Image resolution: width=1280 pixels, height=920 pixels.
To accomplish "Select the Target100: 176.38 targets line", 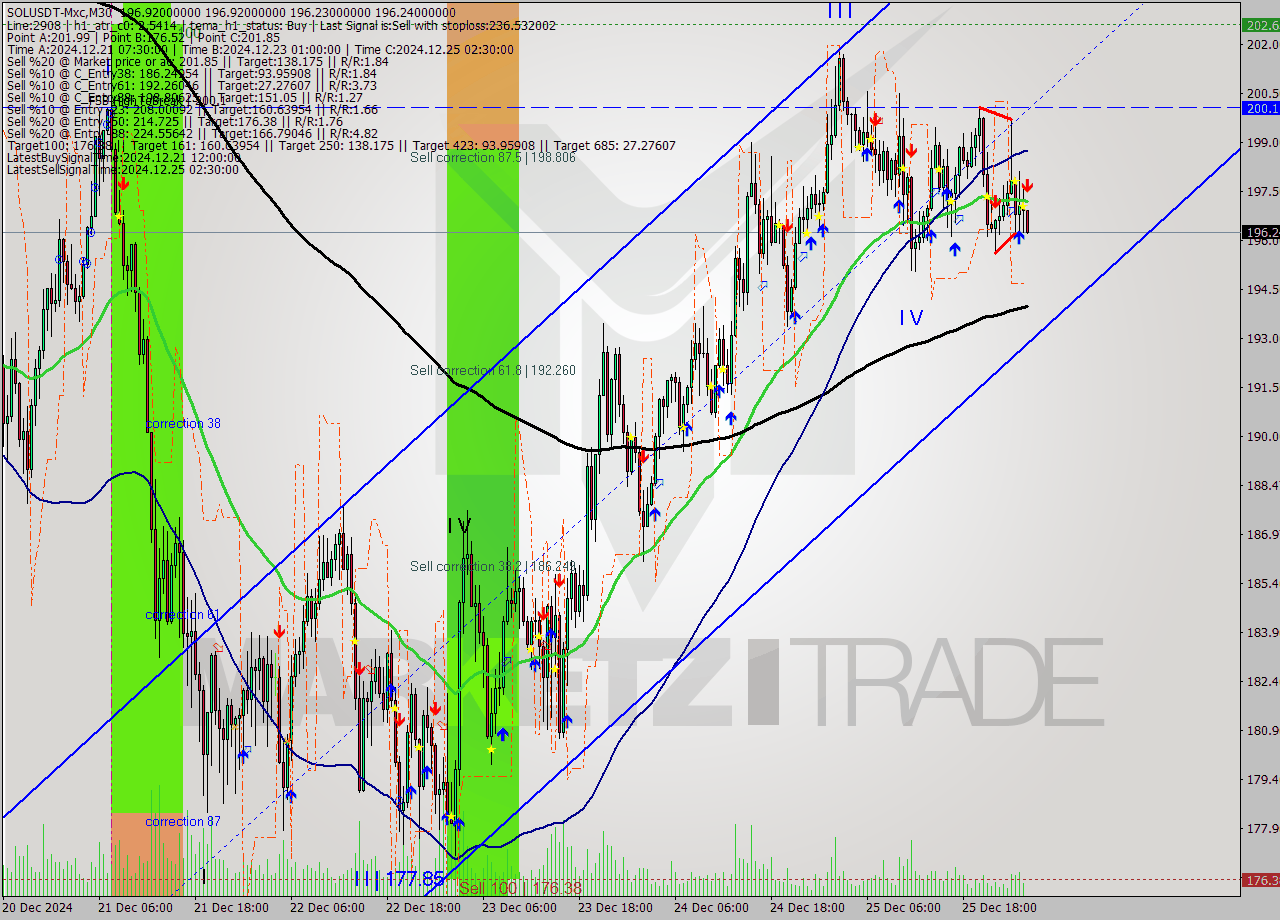I will pyautogui.click(x=341, y=145).
